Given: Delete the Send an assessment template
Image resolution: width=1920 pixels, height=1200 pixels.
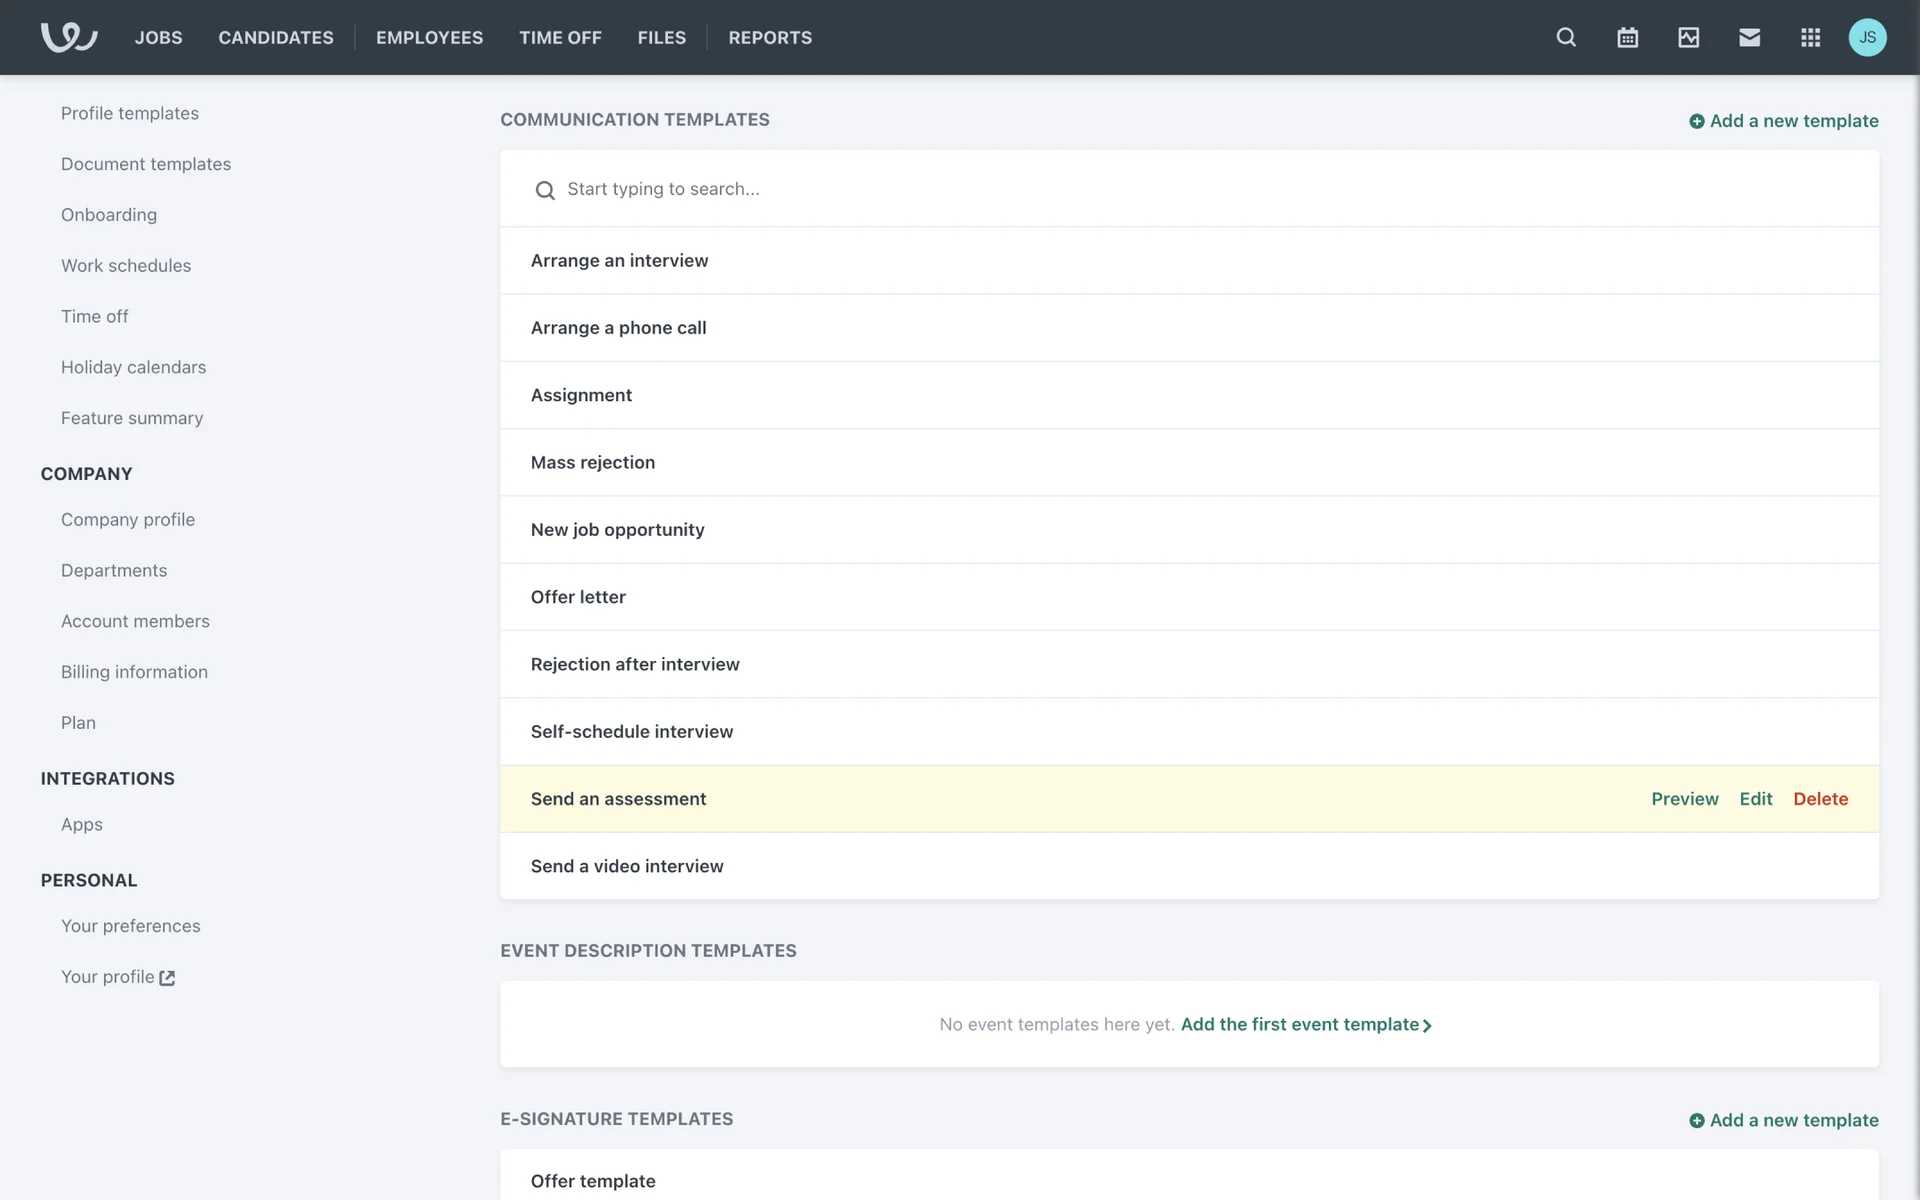Looking at the screenshot, I should click(1820, 799).
